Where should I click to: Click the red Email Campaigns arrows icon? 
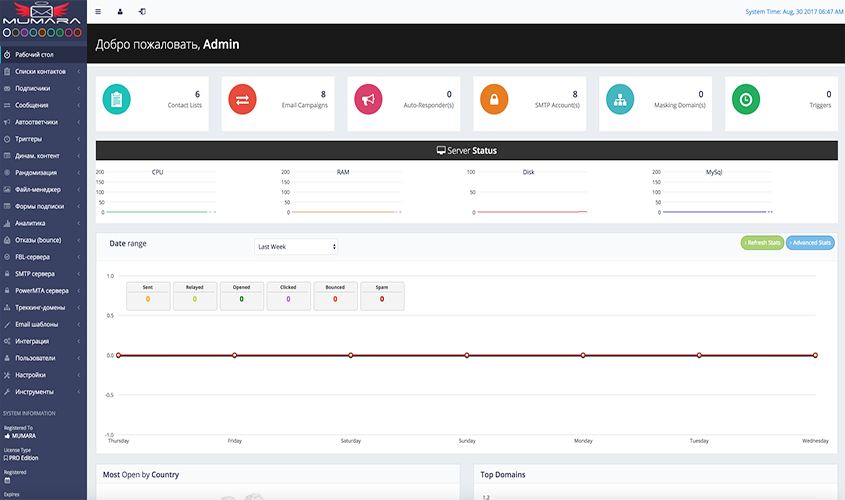[x=243, y=99]
